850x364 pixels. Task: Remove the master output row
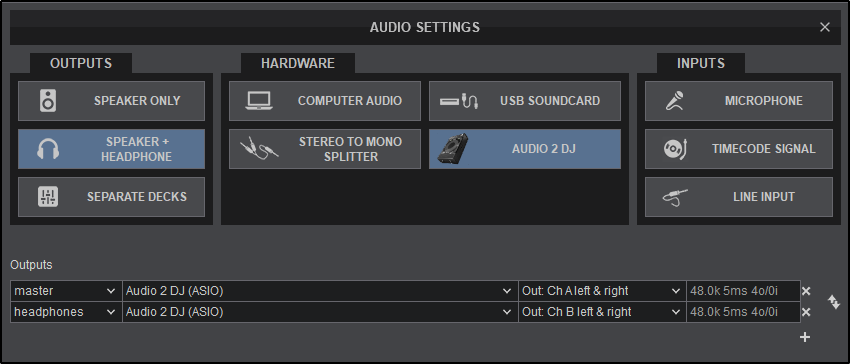pyautogui.click(x=806, y=291)
